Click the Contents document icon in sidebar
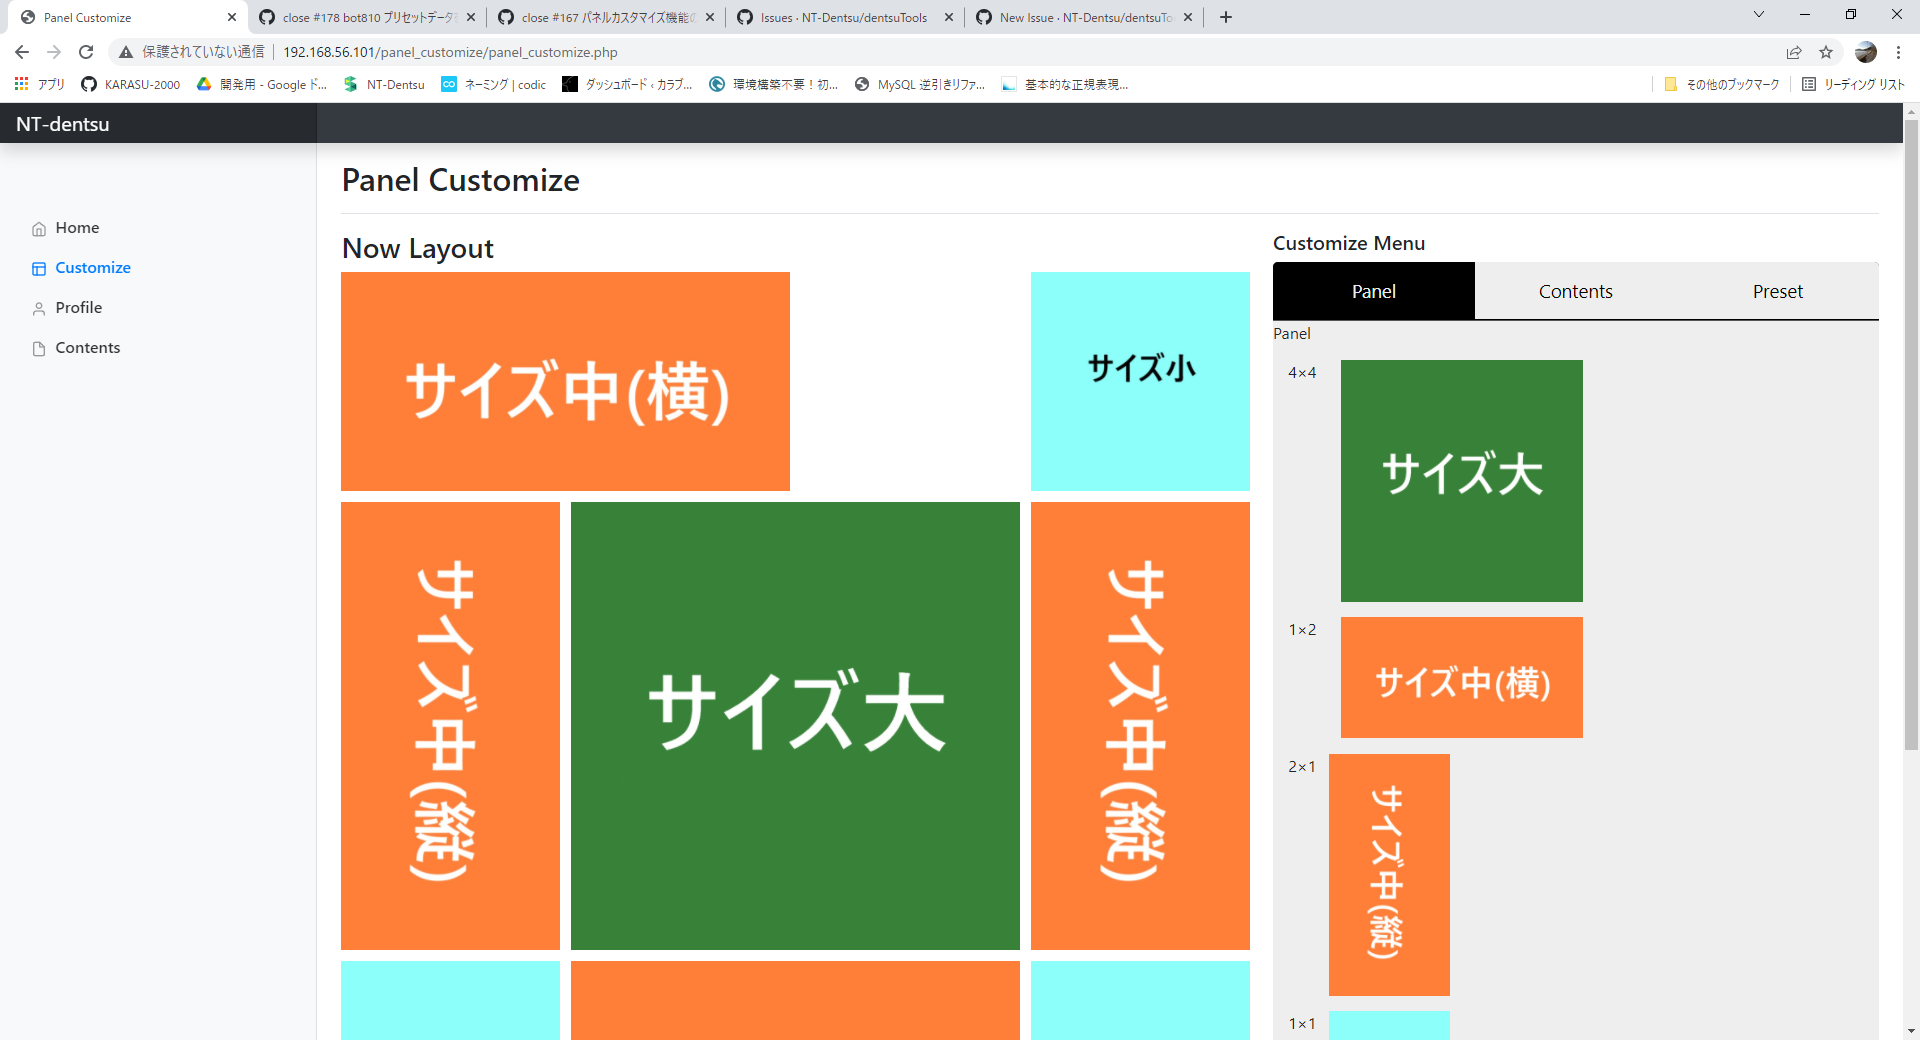Image resolution: width=1920 pixels, height=1040 pixels. (x=38, y=347)
